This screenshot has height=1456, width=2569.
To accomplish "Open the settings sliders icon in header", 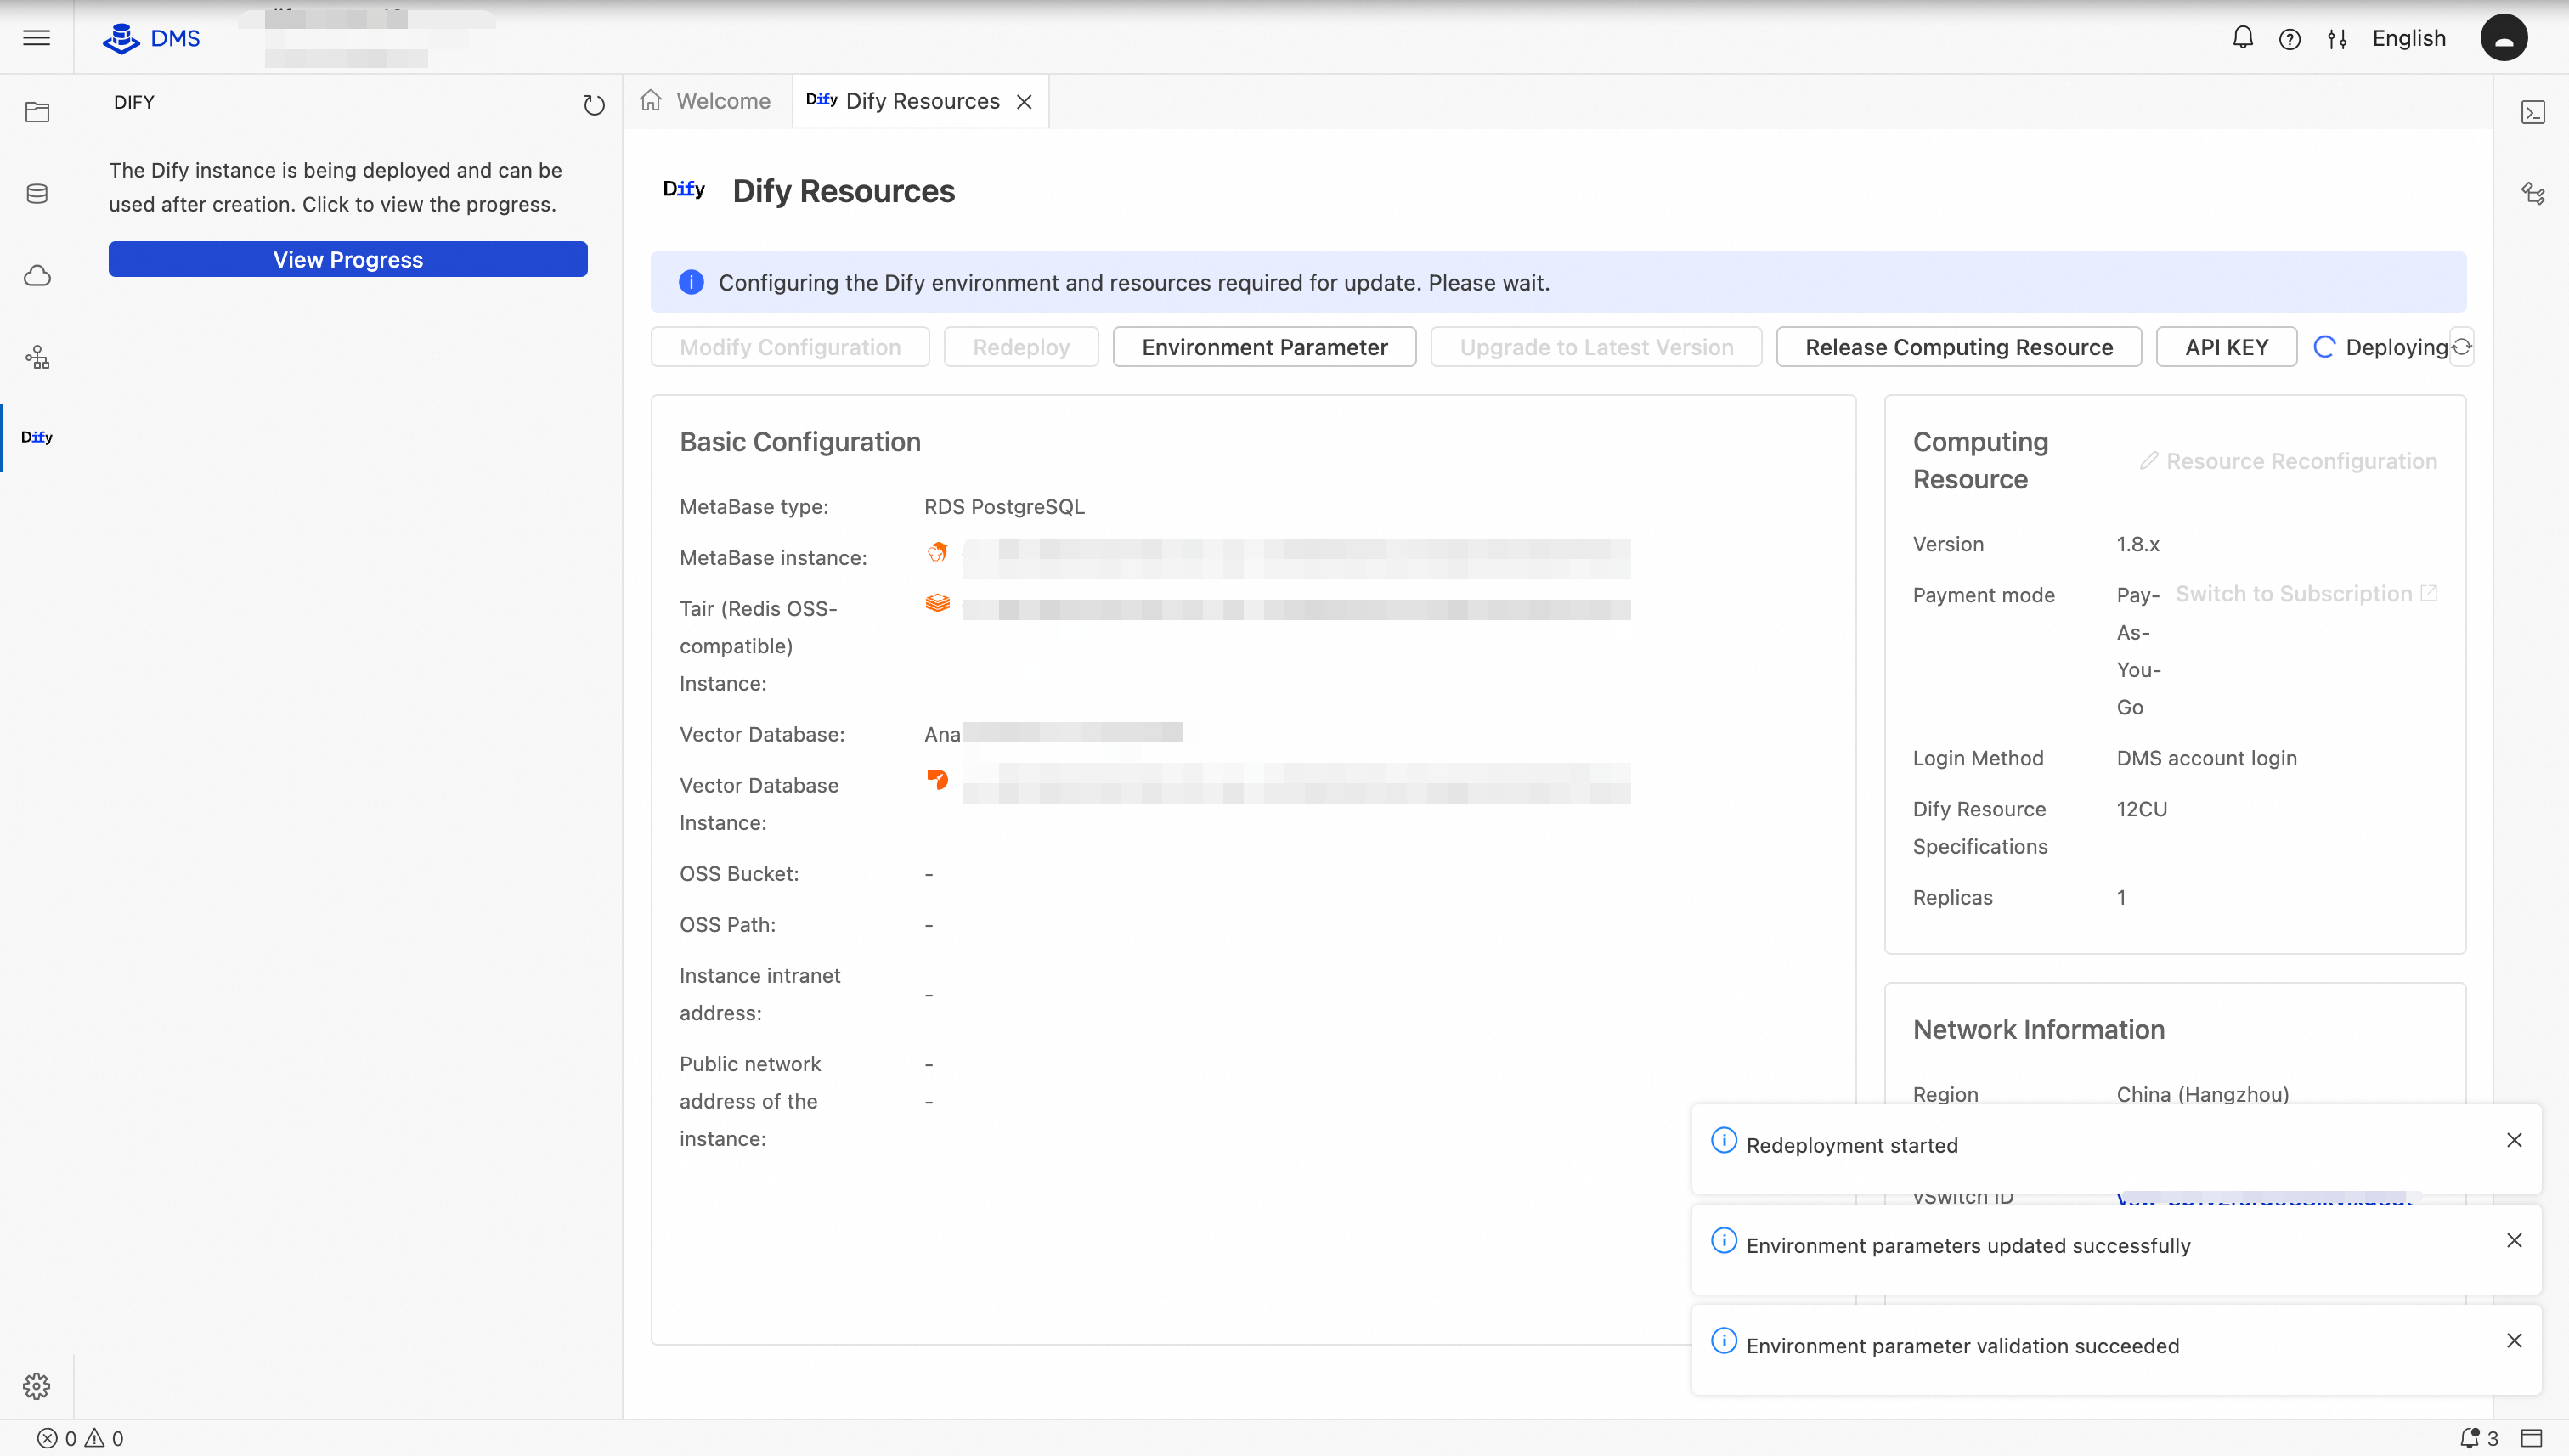I will (x=2337, y=39).
